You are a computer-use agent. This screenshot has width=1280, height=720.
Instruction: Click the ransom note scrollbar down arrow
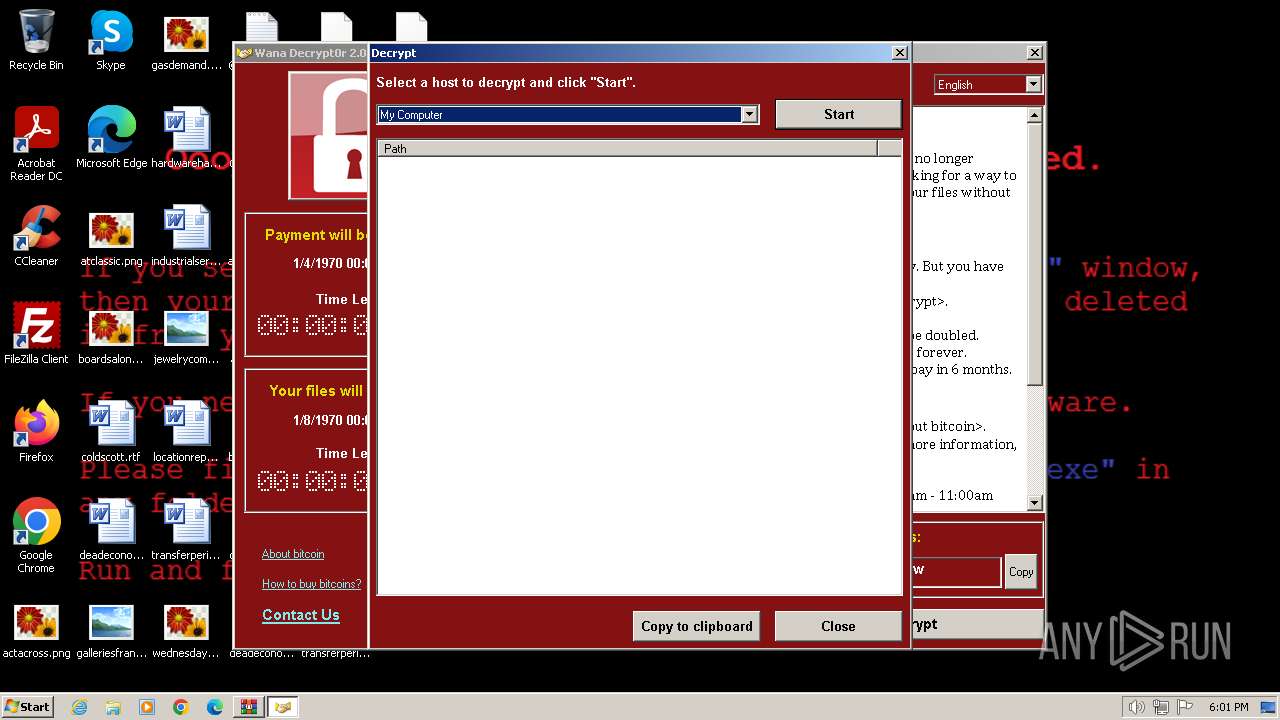pos(1035,502)
